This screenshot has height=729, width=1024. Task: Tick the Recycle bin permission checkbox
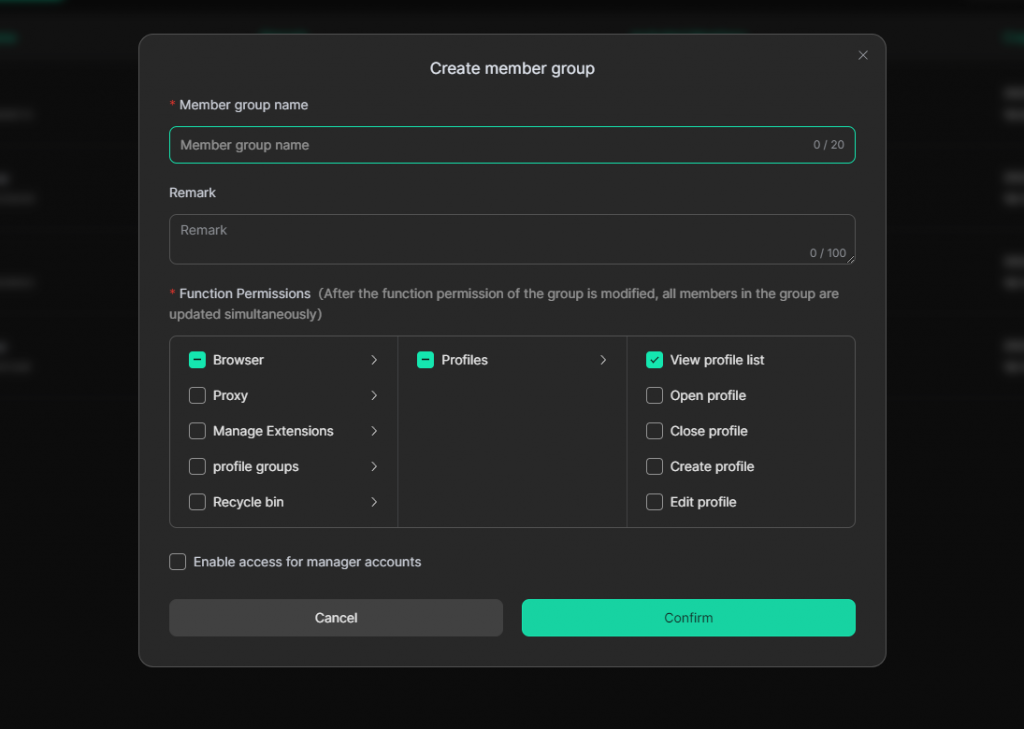tap(197, 502)
